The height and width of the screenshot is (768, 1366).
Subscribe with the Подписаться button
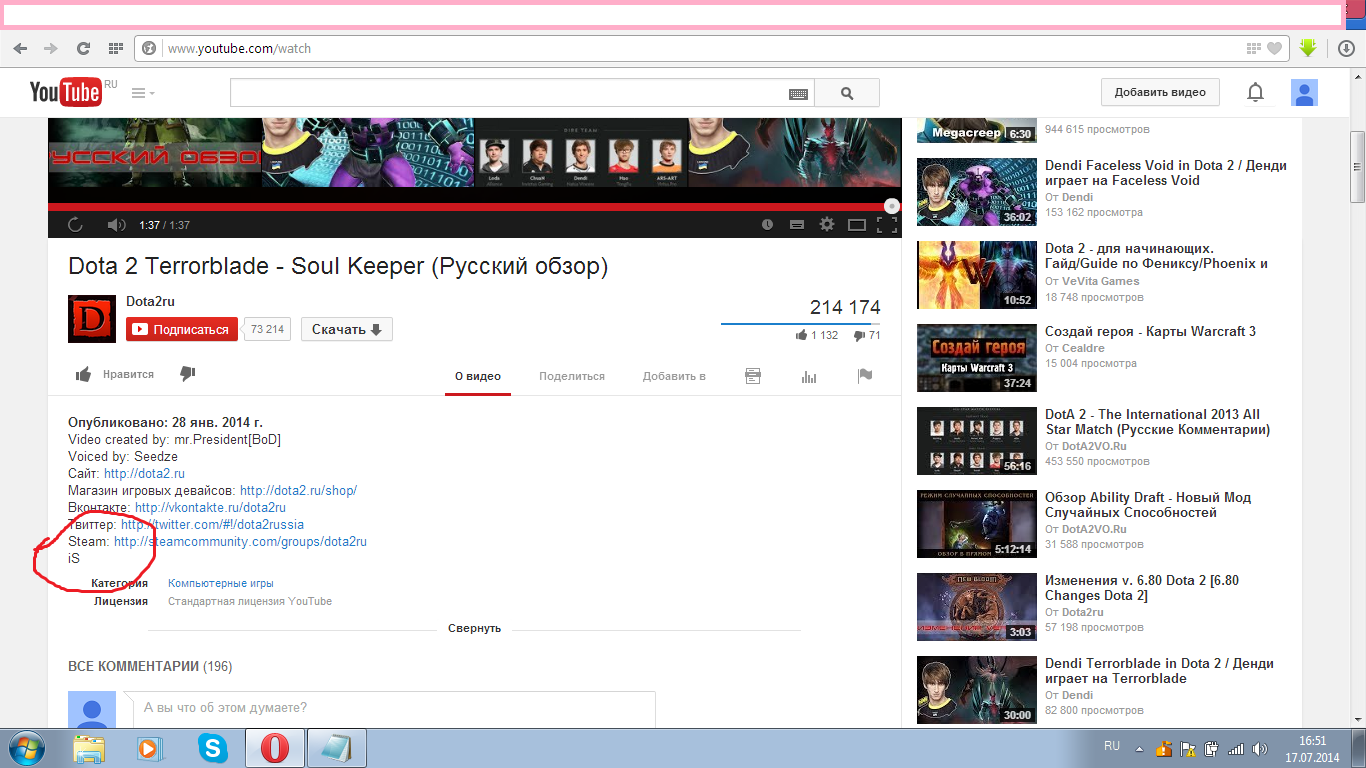(182, 329)
